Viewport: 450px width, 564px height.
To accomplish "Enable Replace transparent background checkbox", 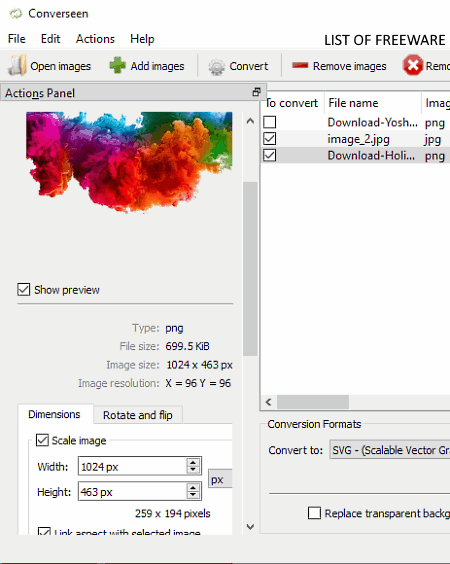I will pos(314,513).
